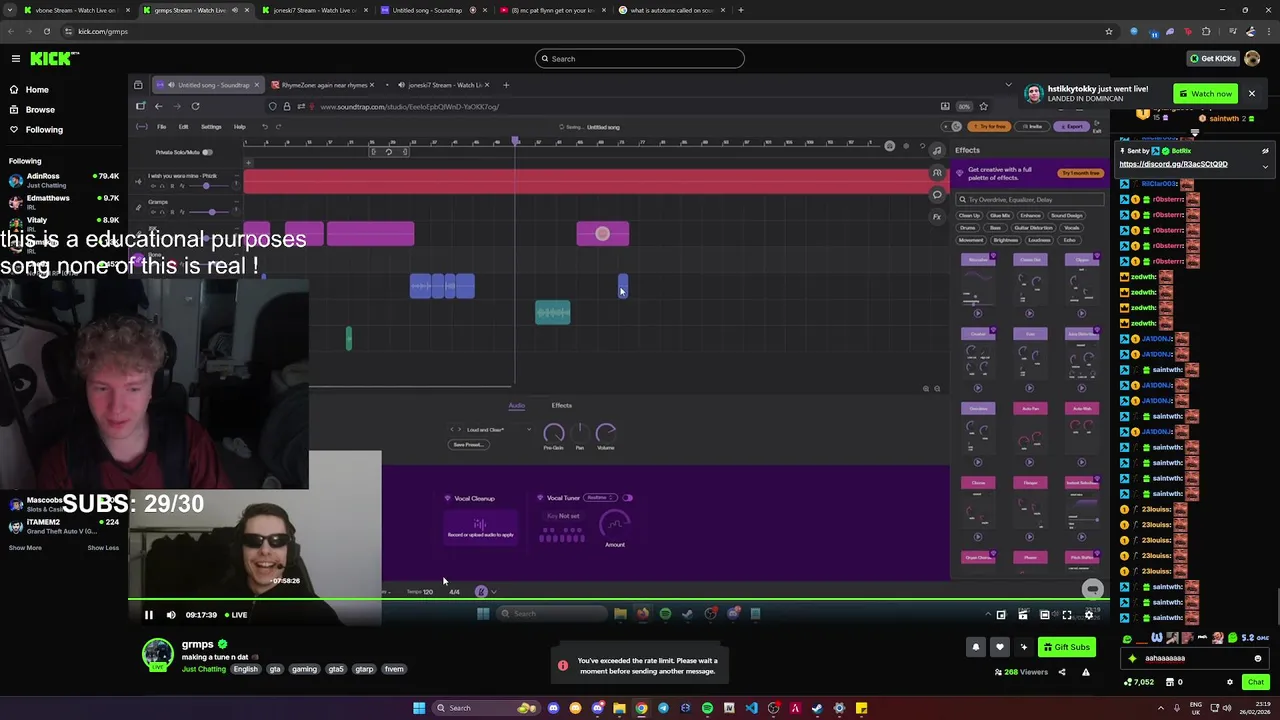Report stream using warning triangle icon
The height and width of the screenshot is (720, 1280).
(x=1086, y=672)
